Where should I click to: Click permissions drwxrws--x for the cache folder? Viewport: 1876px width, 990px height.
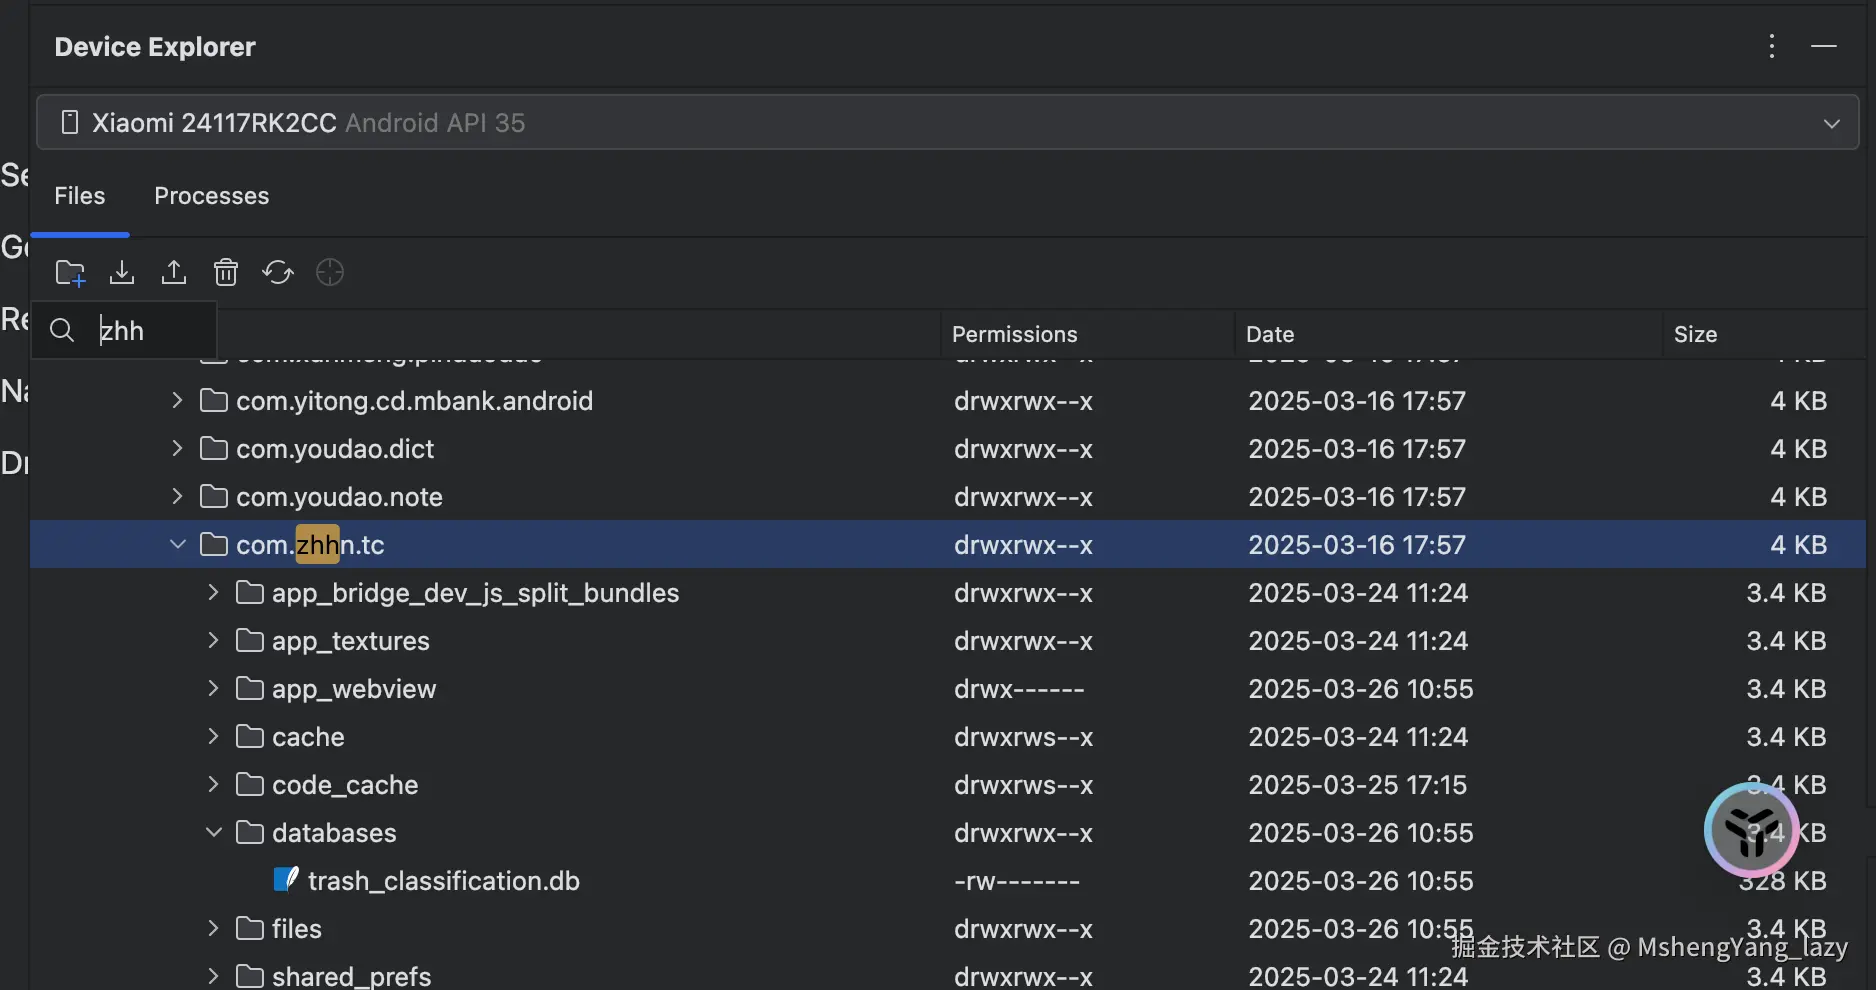coord(1023,737)
